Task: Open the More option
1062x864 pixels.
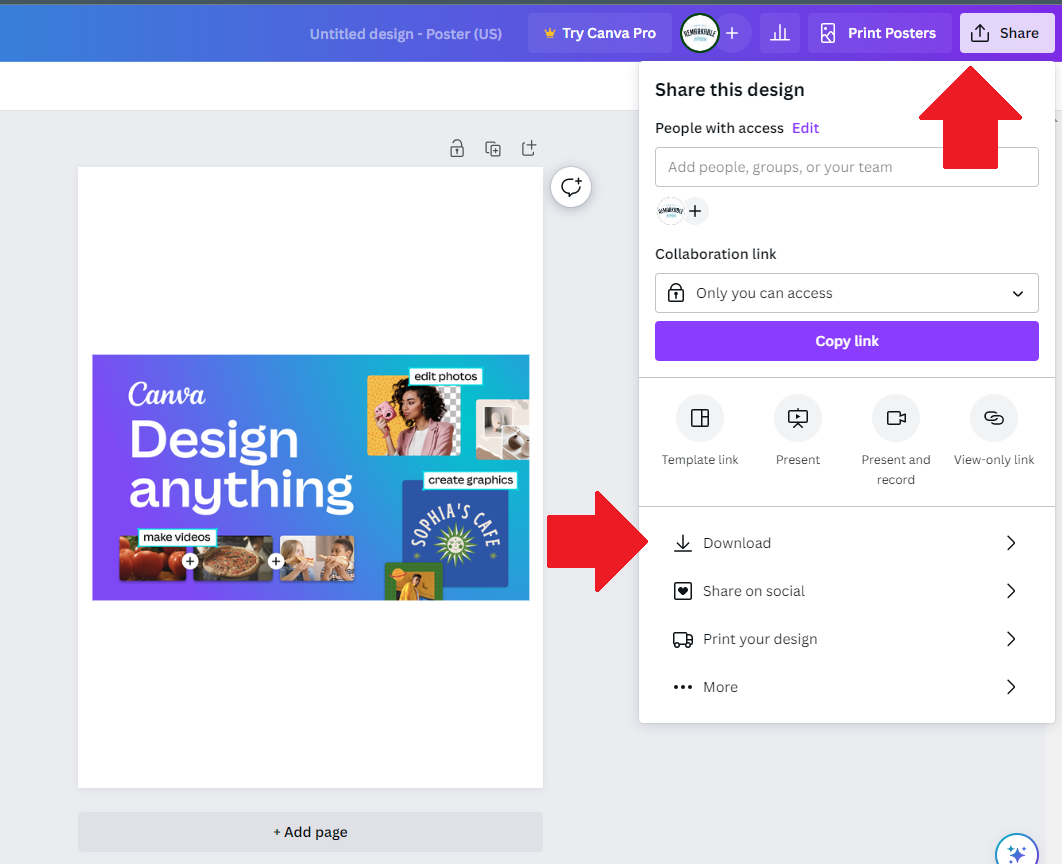Action: [x=847, y=687]
